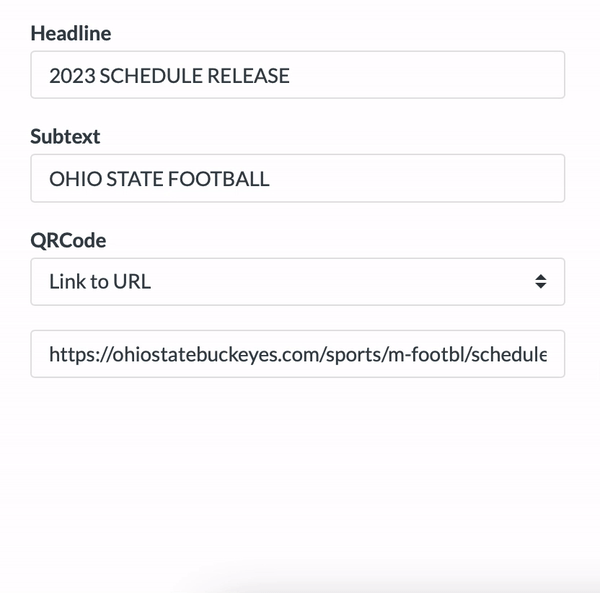Screen dimensions: 600x593
Task: Click the Headline label
Action: pyautogui.click(x=71, y=33)
